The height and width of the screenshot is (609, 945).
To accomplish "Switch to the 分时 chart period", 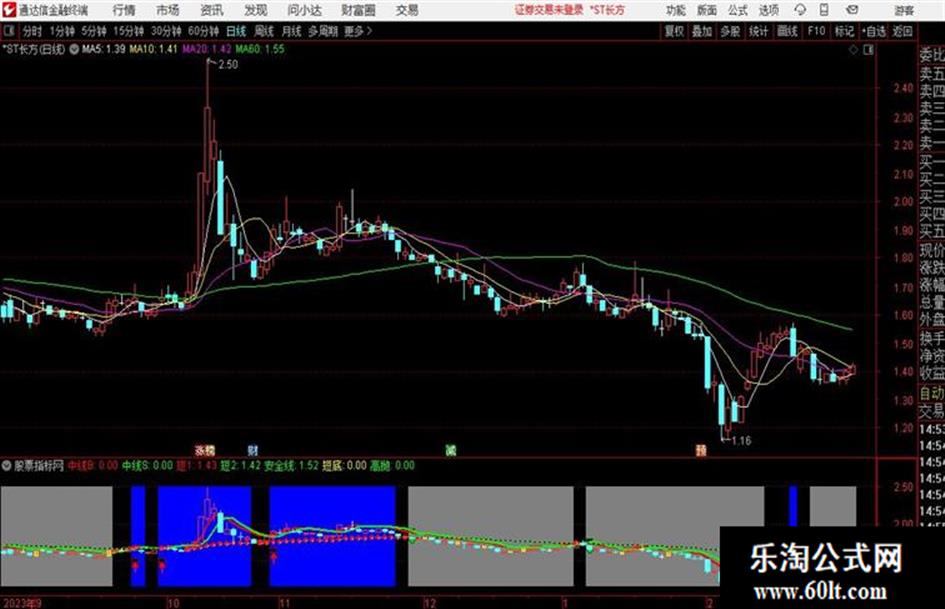I will 32,31.
